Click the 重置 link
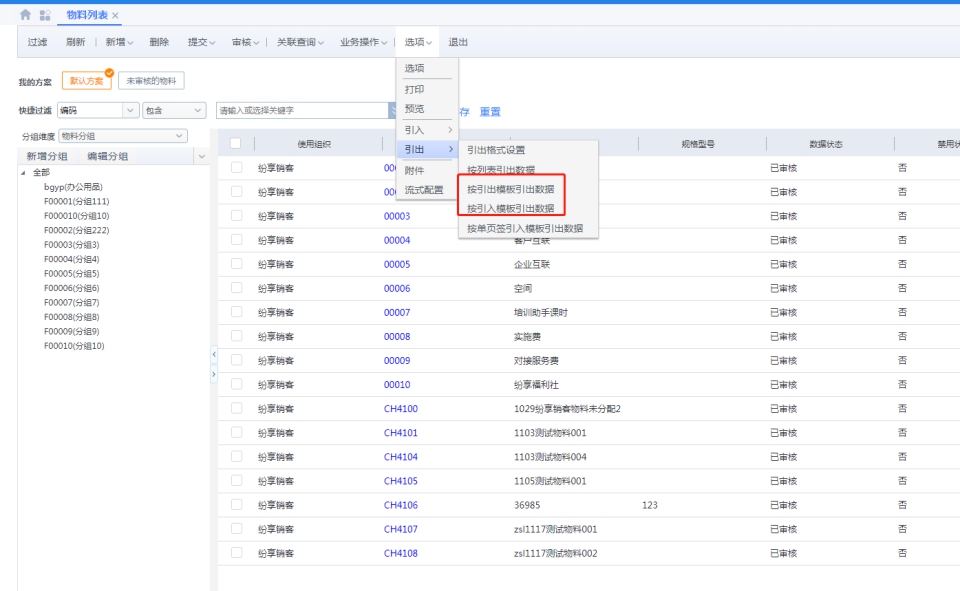This screenshot has width=960, height=591. [x=490, y=111]
